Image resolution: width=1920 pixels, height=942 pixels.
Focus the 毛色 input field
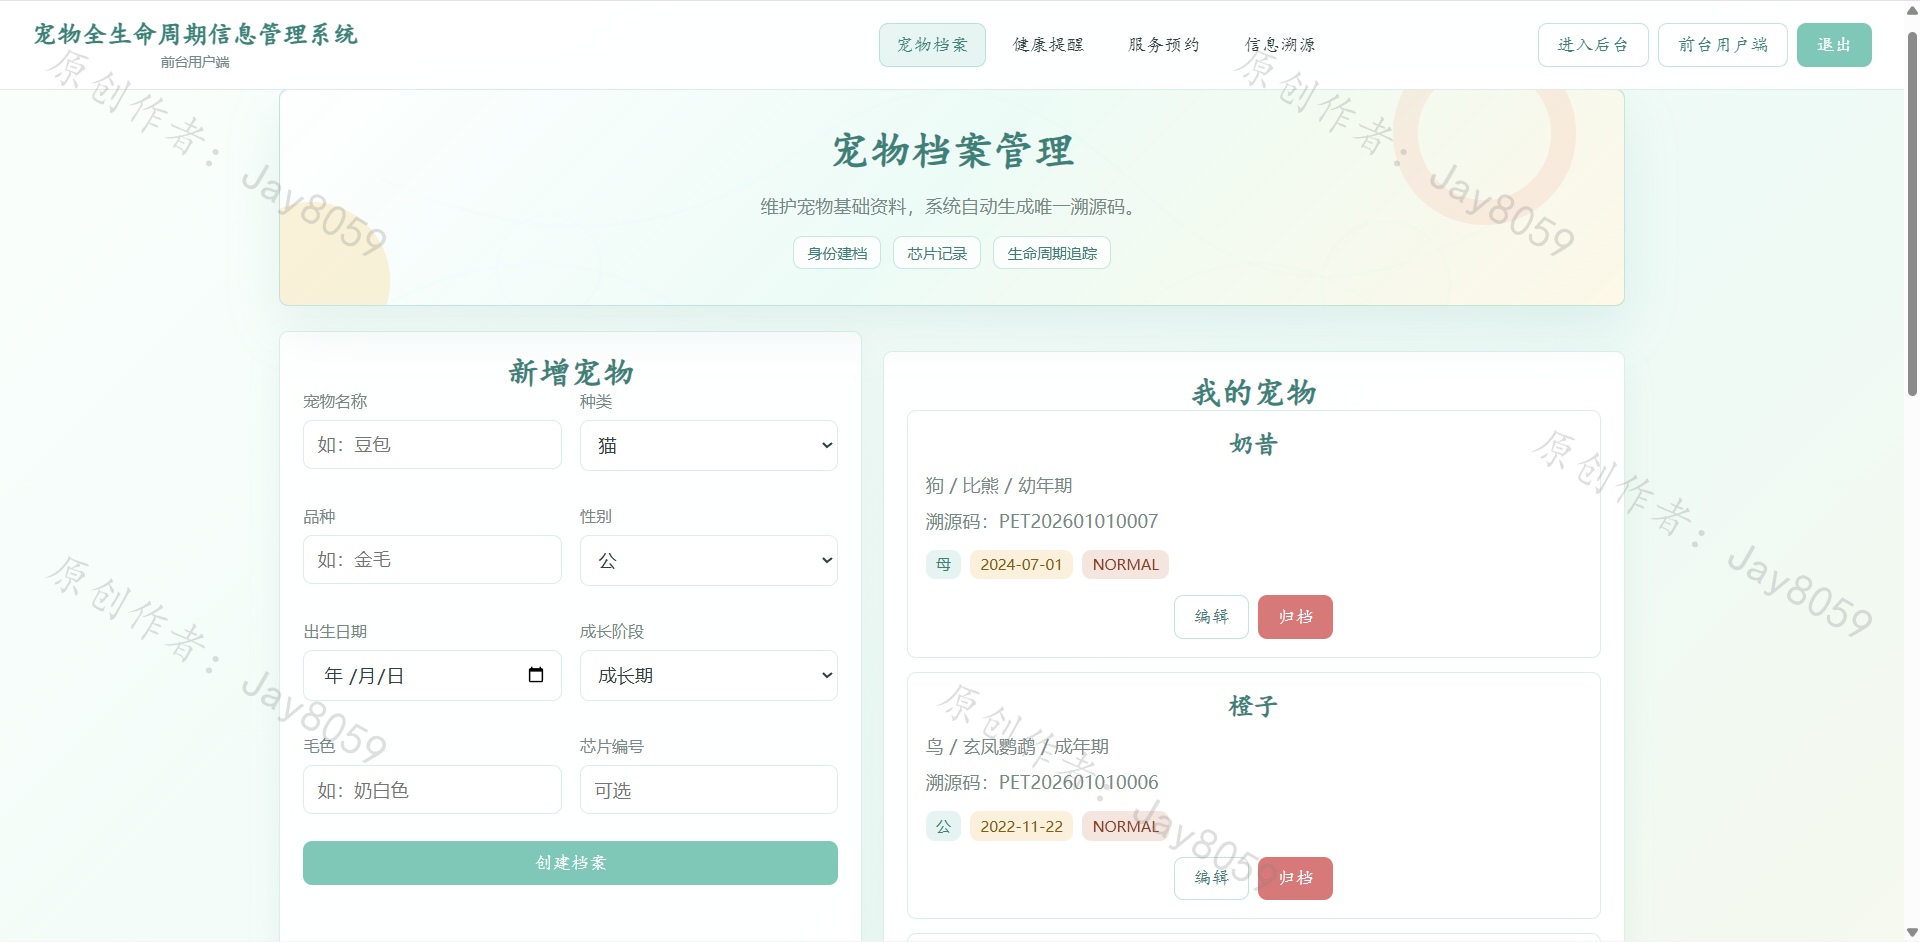432,790
